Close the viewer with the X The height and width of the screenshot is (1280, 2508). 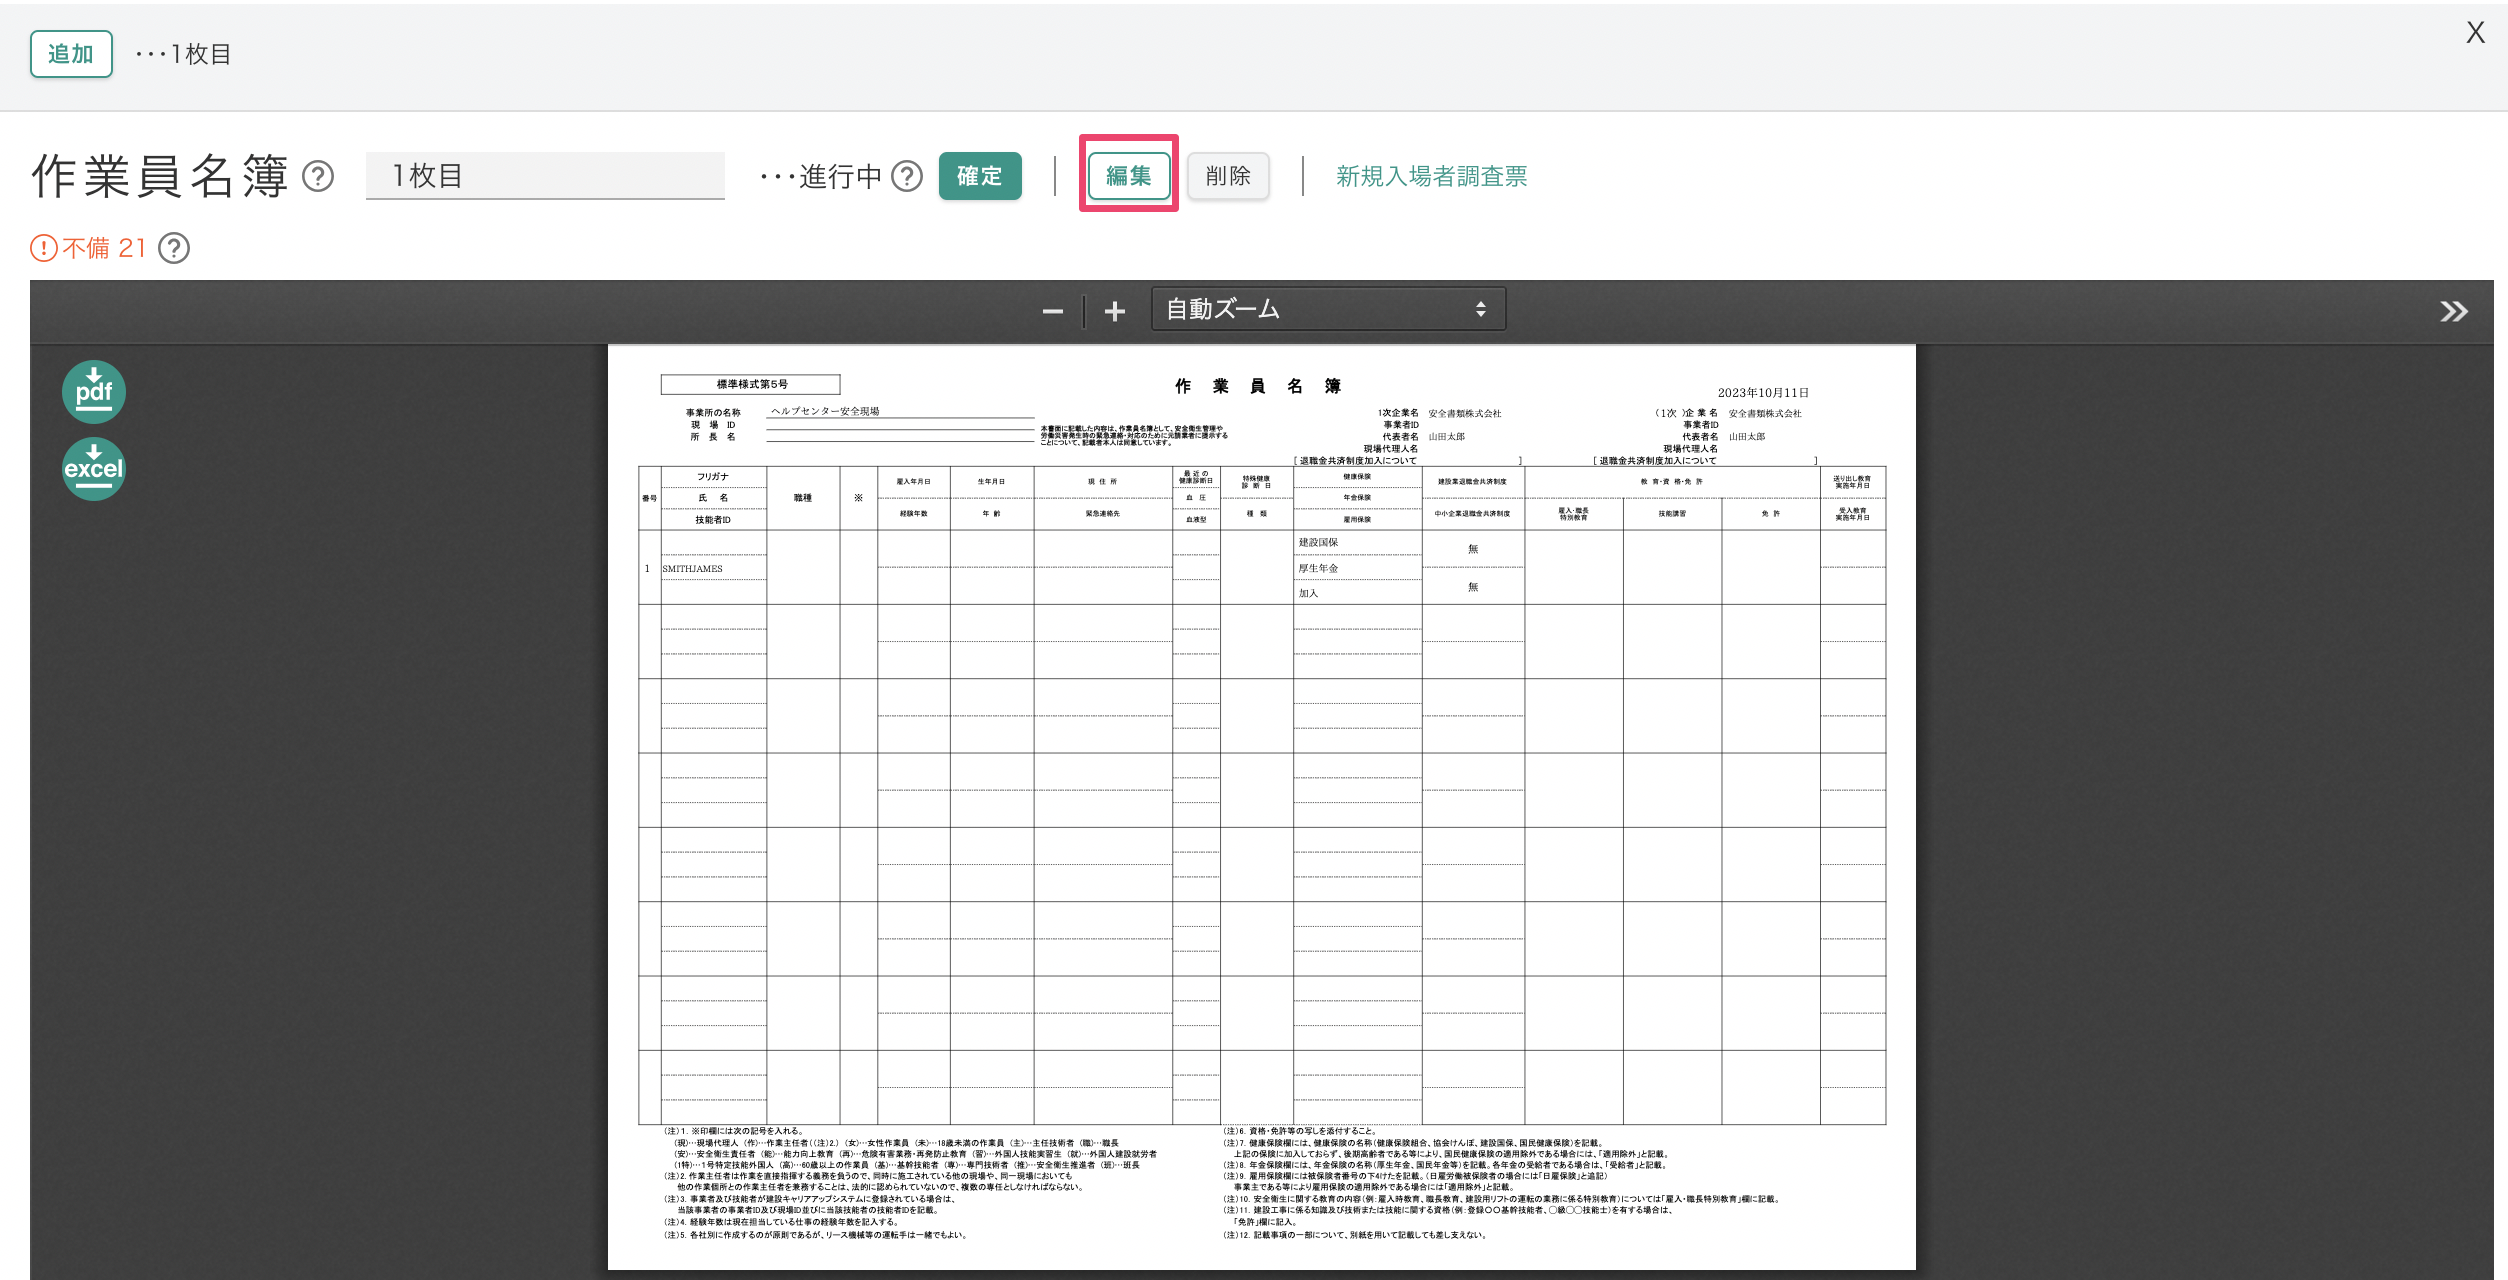click(2474, 32)
